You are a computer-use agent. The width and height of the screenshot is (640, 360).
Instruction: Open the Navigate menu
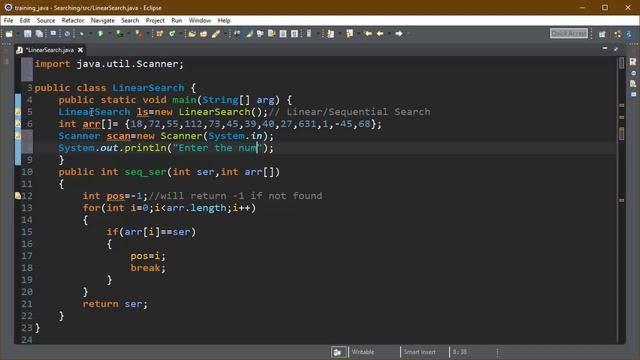point(102,20)
